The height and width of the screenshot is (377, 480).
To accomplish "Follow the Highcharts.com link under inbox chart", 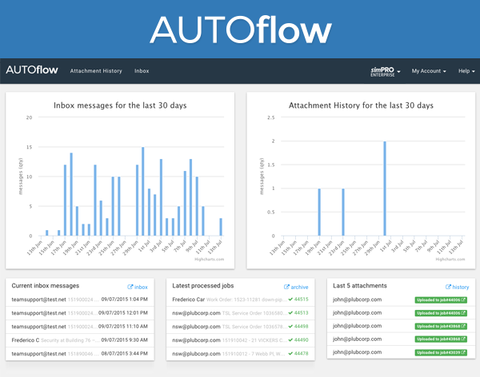I will pyautogui.click(x=209, y=259).
